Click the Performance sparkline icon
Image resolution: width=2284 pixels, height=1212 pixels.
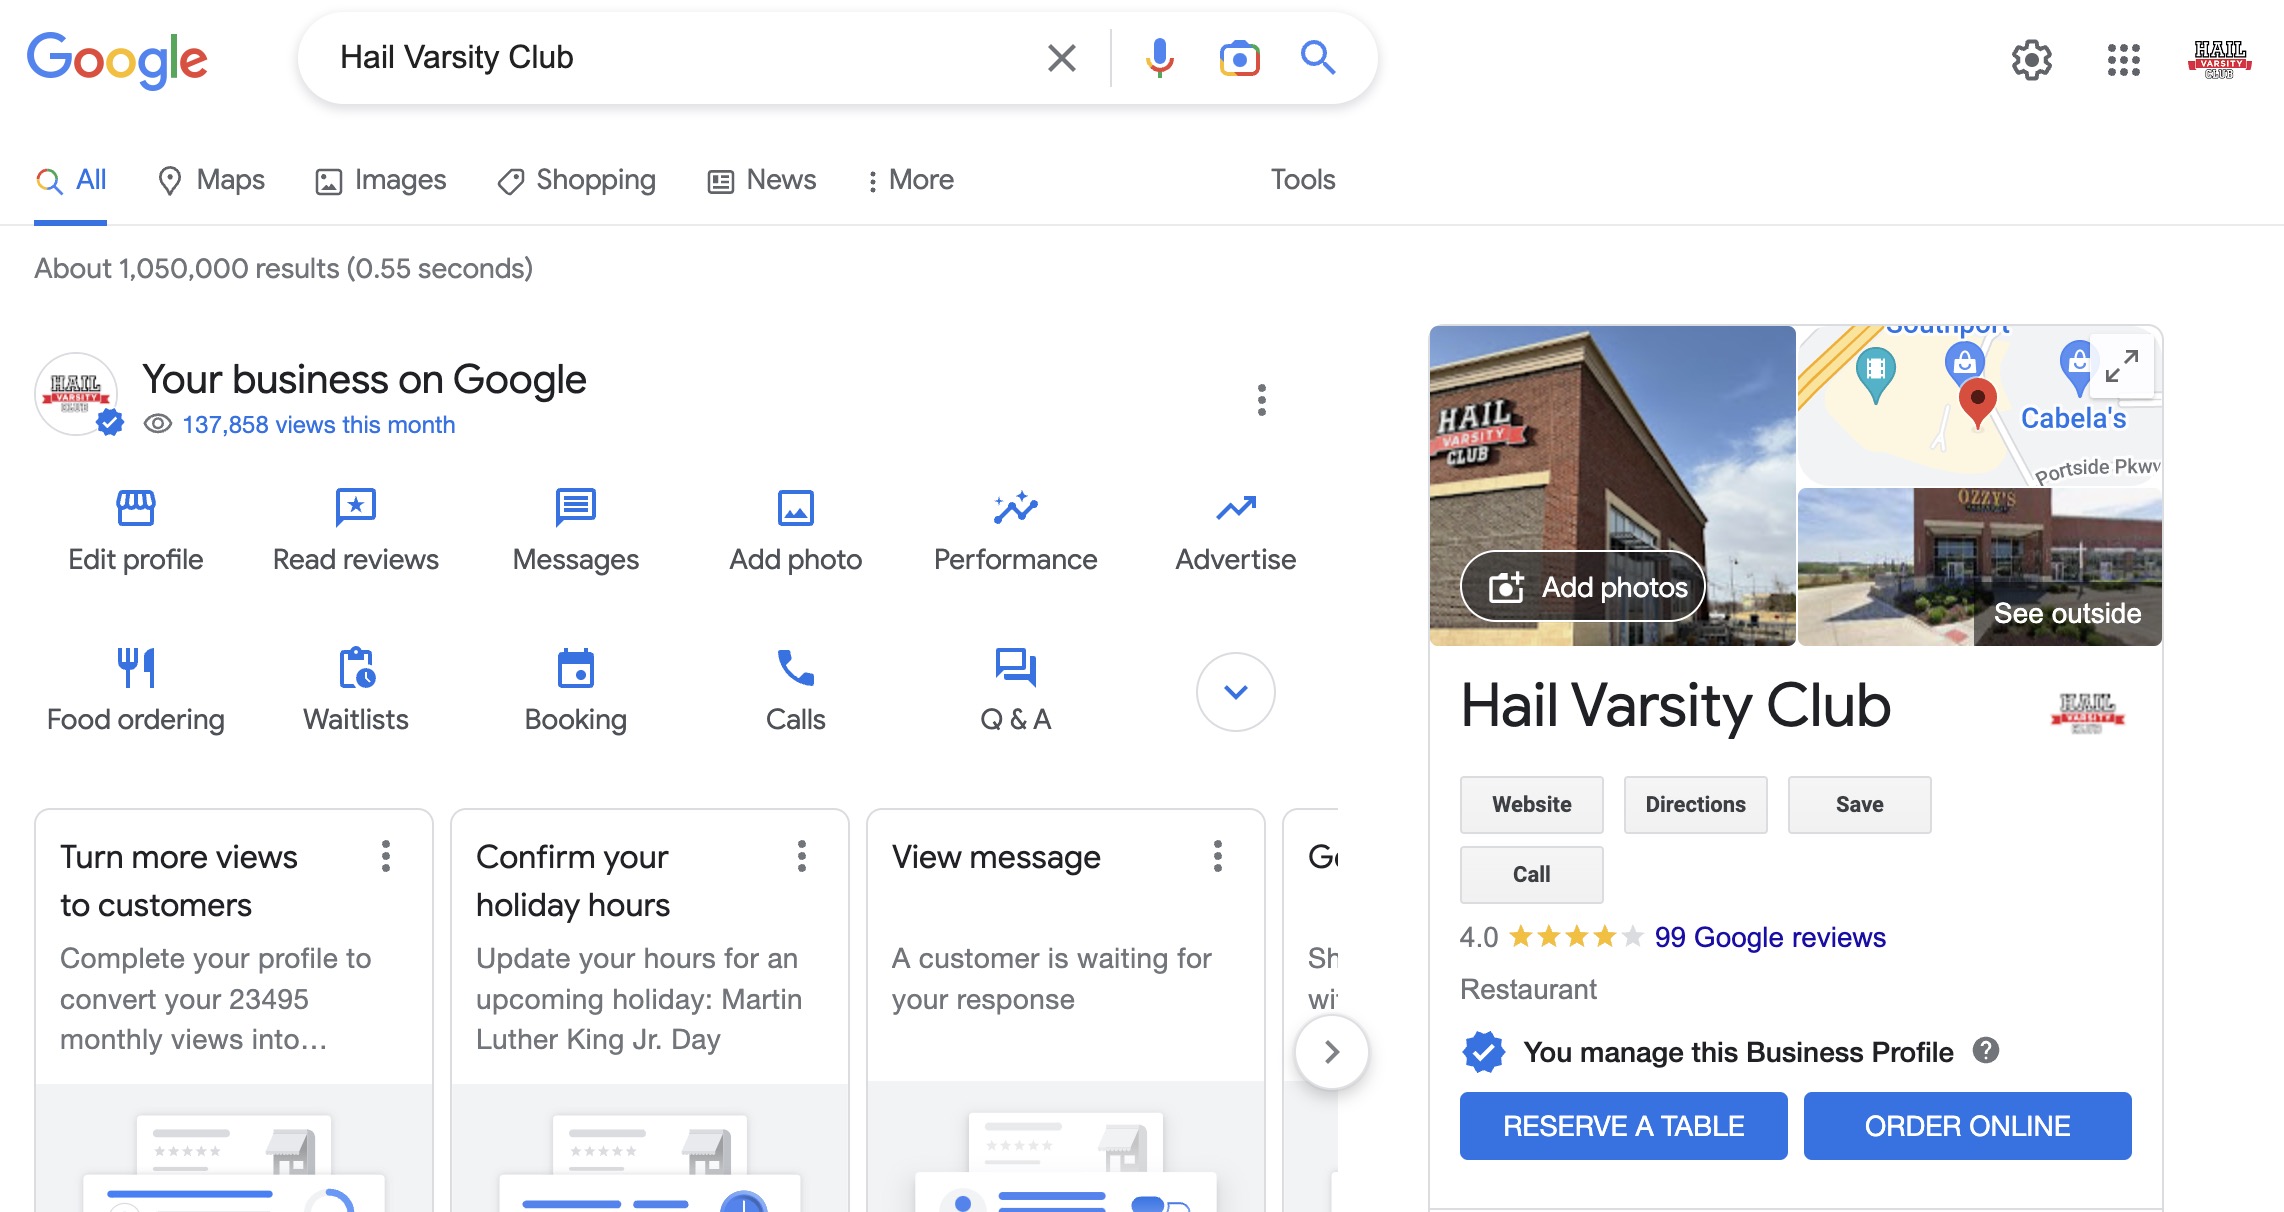1015,508
